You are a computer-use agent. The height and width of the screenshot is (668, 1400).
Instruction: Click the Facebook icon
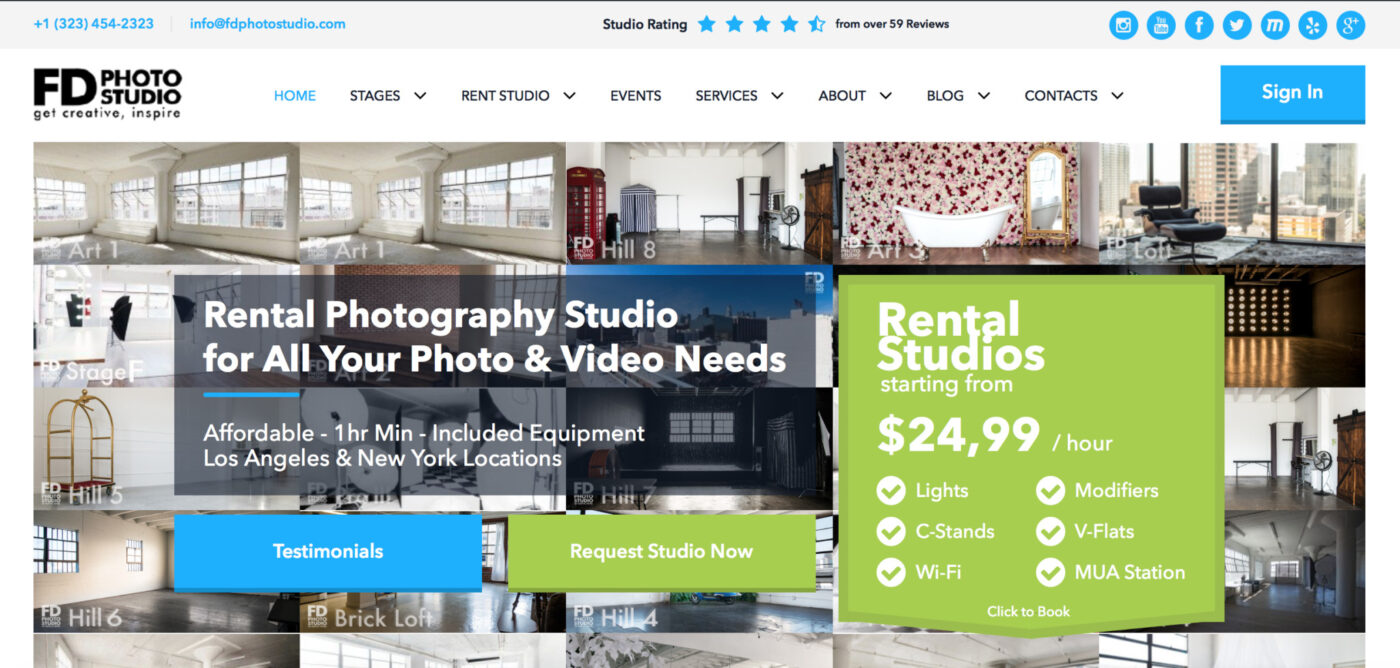1199,25
